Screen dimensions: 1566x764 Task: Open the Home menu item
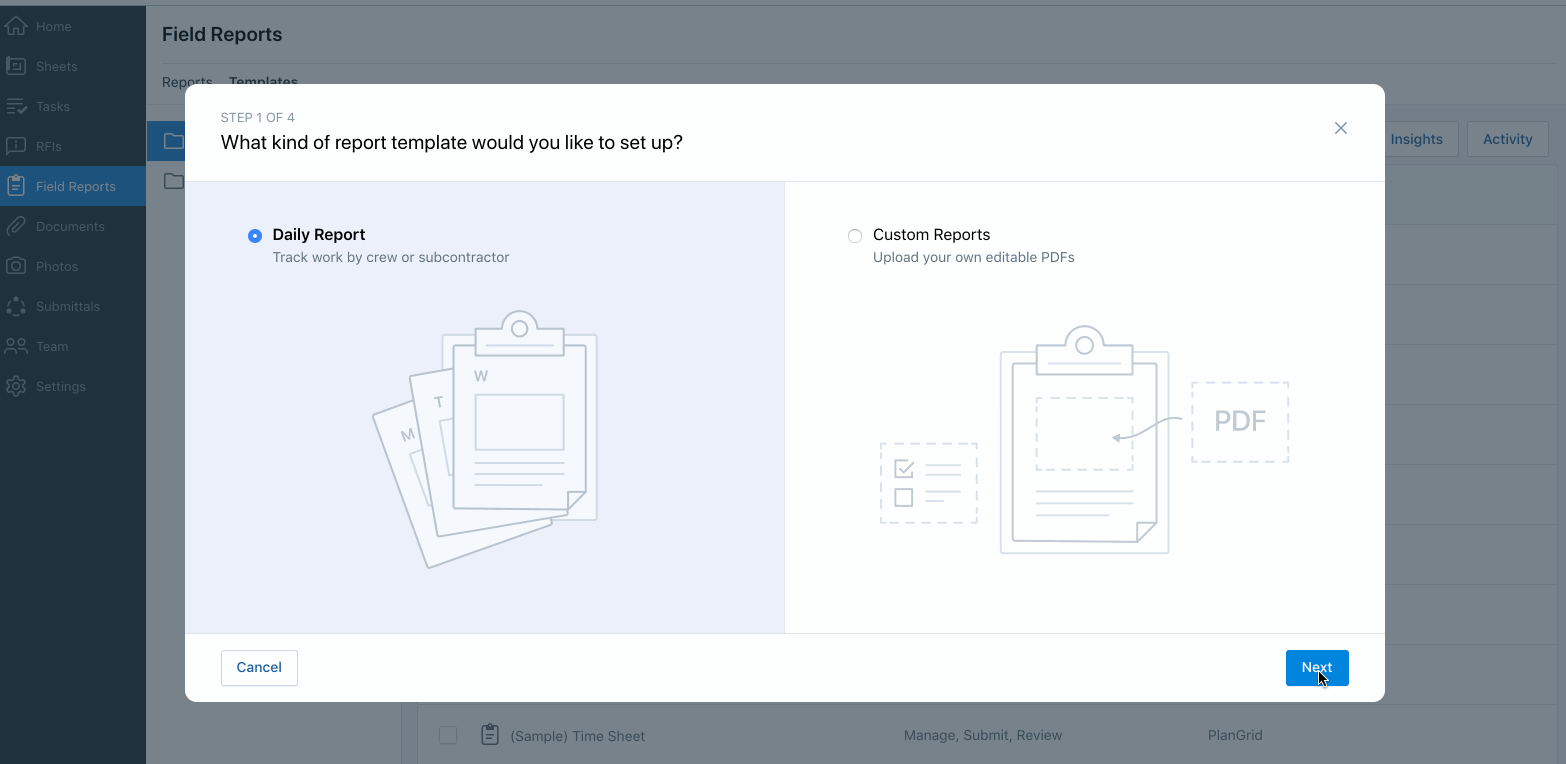(73, 26)
